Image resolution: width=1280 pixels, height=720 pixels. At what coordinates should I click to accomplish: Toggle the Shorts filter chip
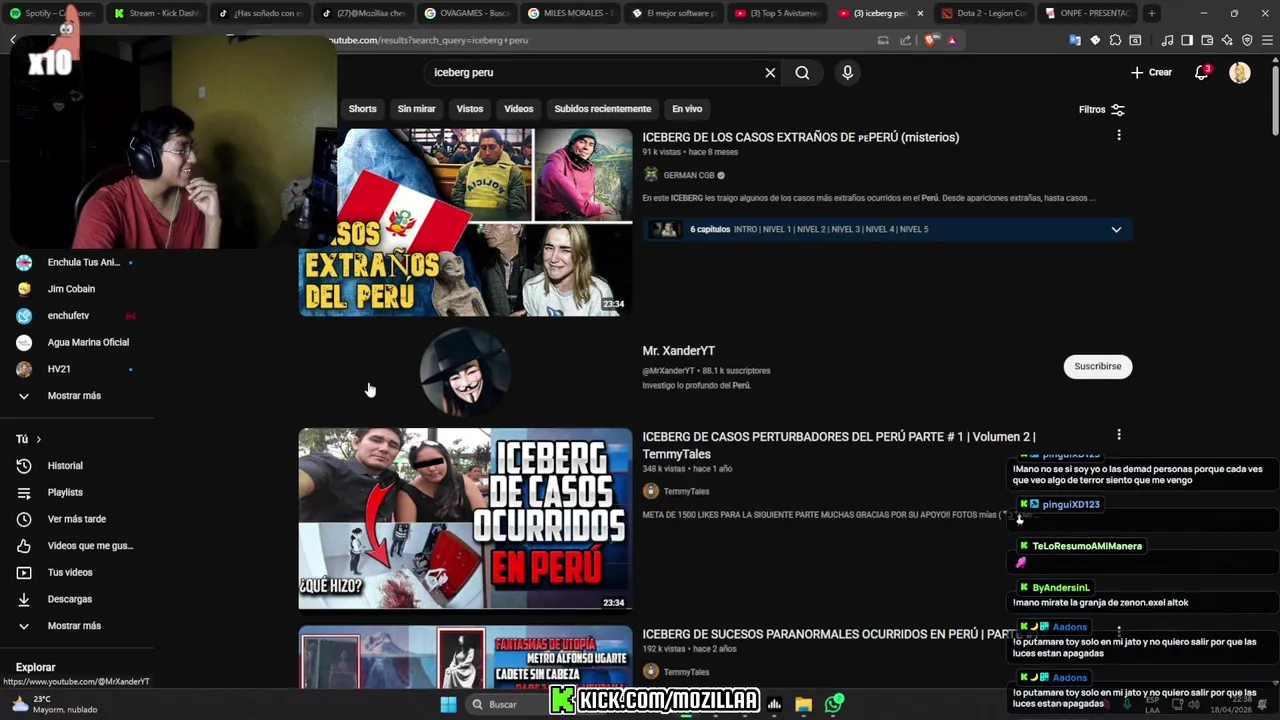pos(362,109)
